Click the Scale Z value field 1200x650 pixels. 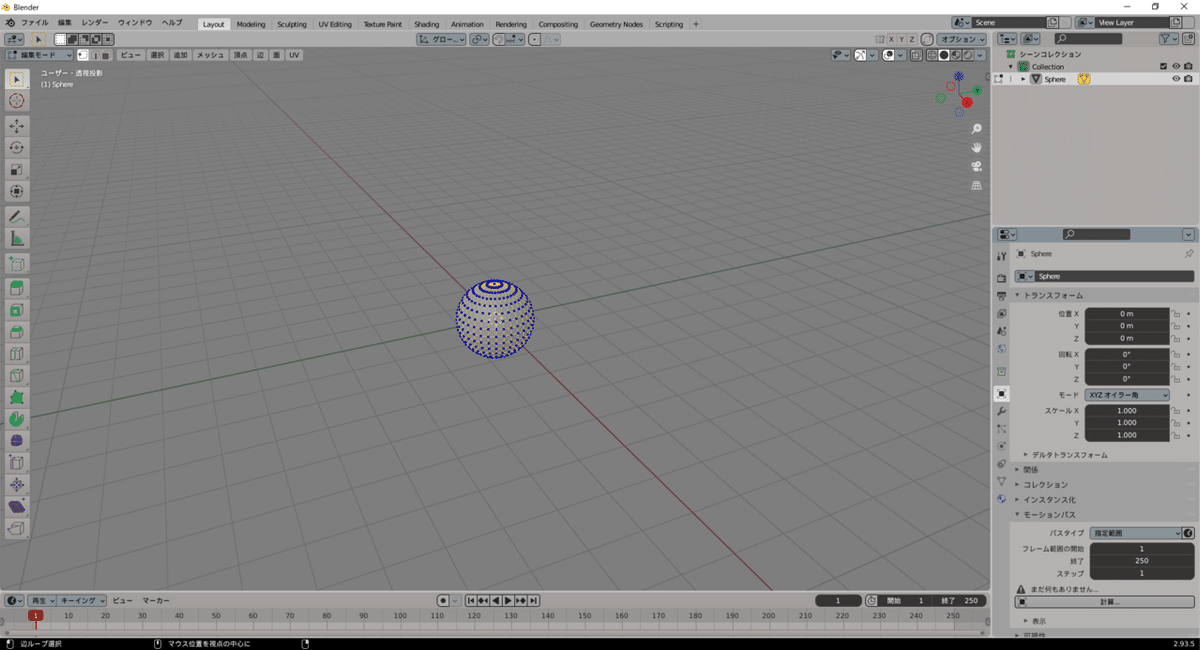[x=1127, y=436]
